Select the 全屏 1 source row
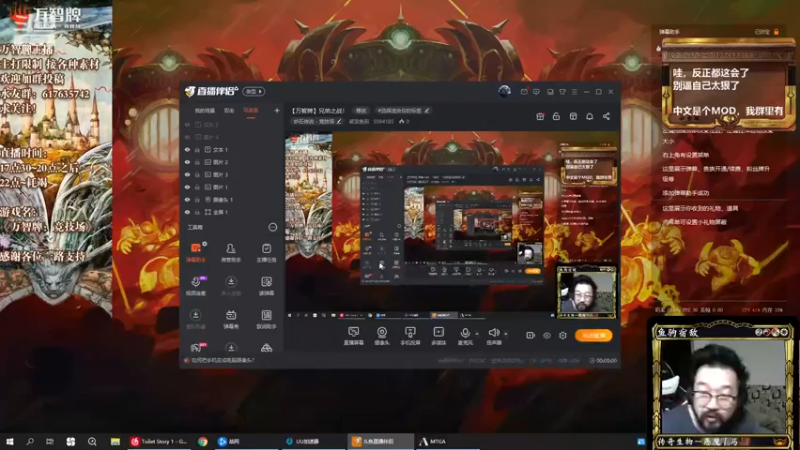 [232, 212]
